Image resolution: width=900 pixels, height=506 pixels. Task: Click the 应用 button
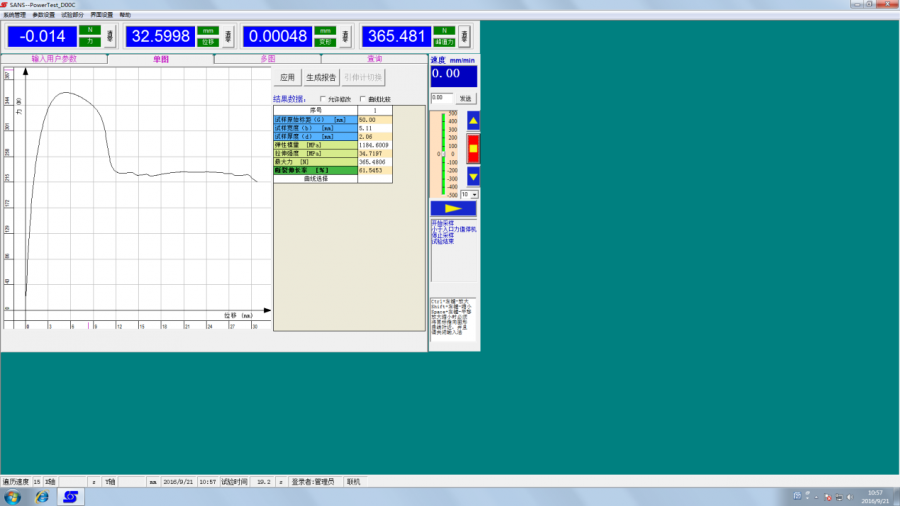point(287,77)
